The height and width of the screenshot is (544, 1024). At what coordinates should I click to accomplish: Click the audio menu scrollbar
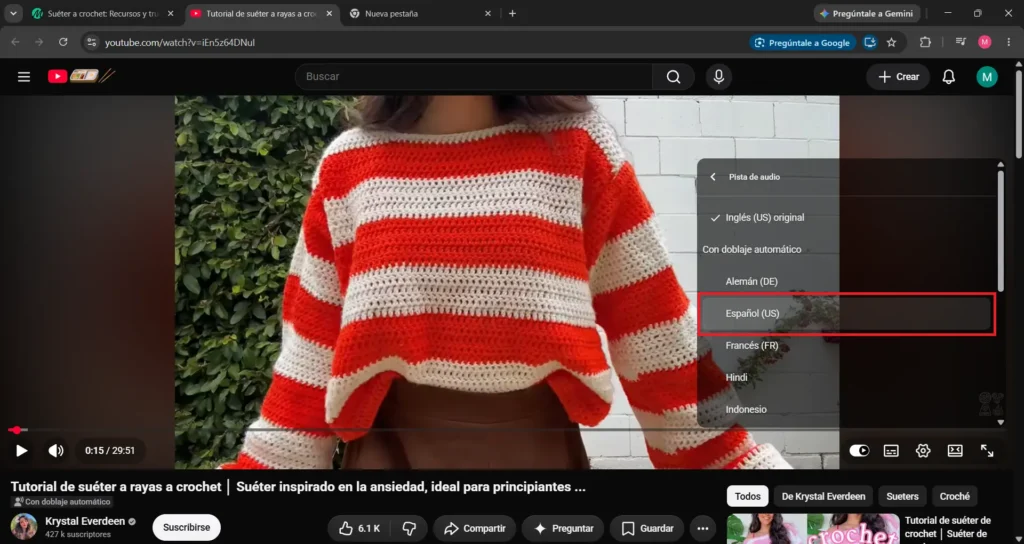pyautogui.click(x=1000, y=231)
